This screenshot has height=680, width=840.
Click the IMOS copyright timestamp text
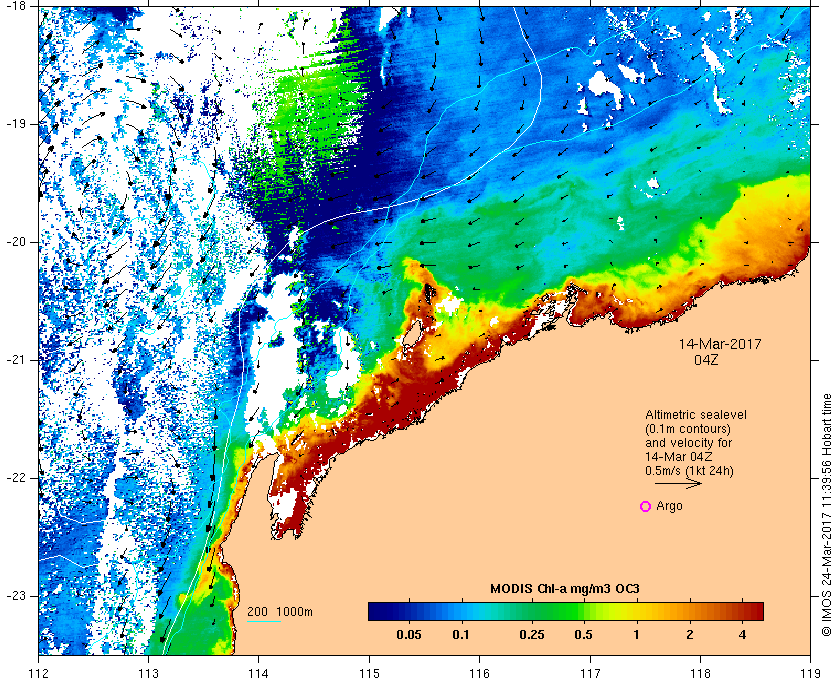(826, 515)
